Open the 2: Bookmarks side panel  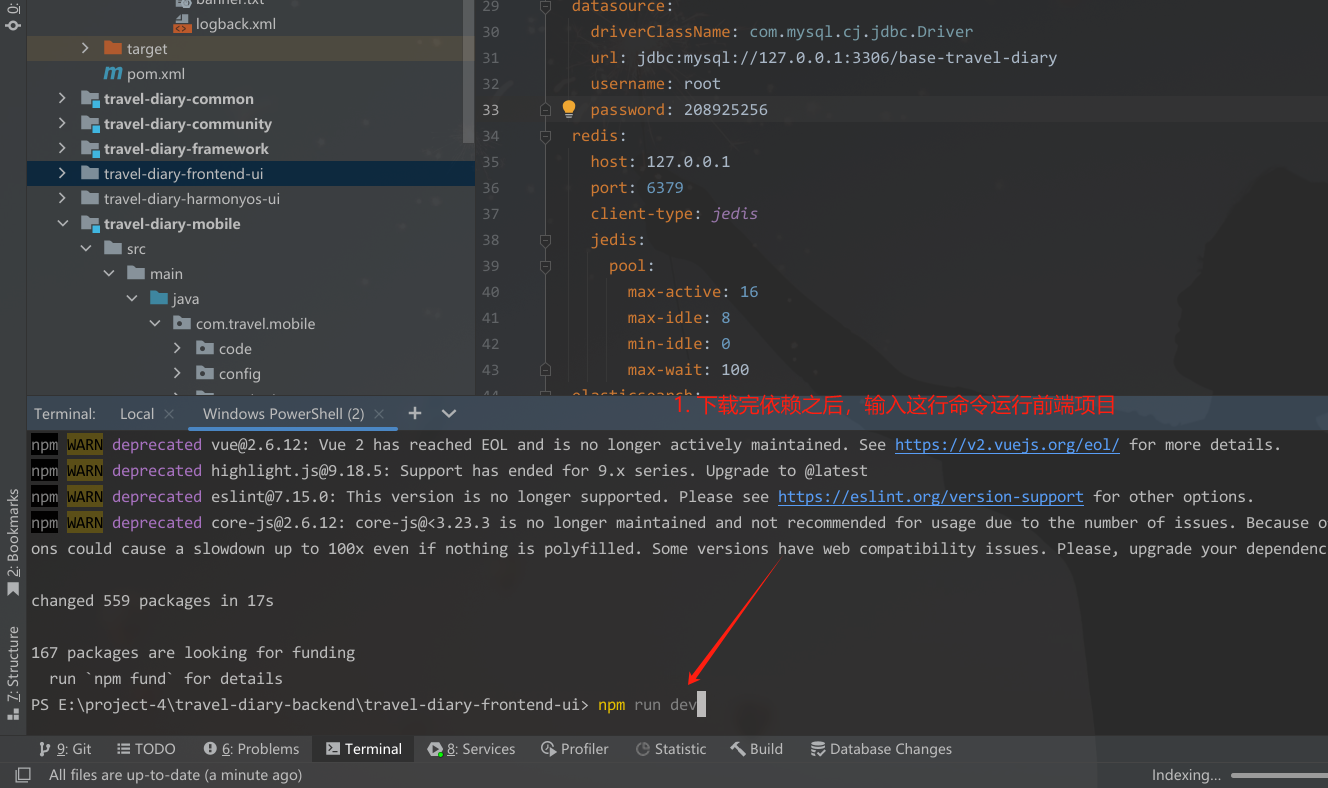[13, 543]
